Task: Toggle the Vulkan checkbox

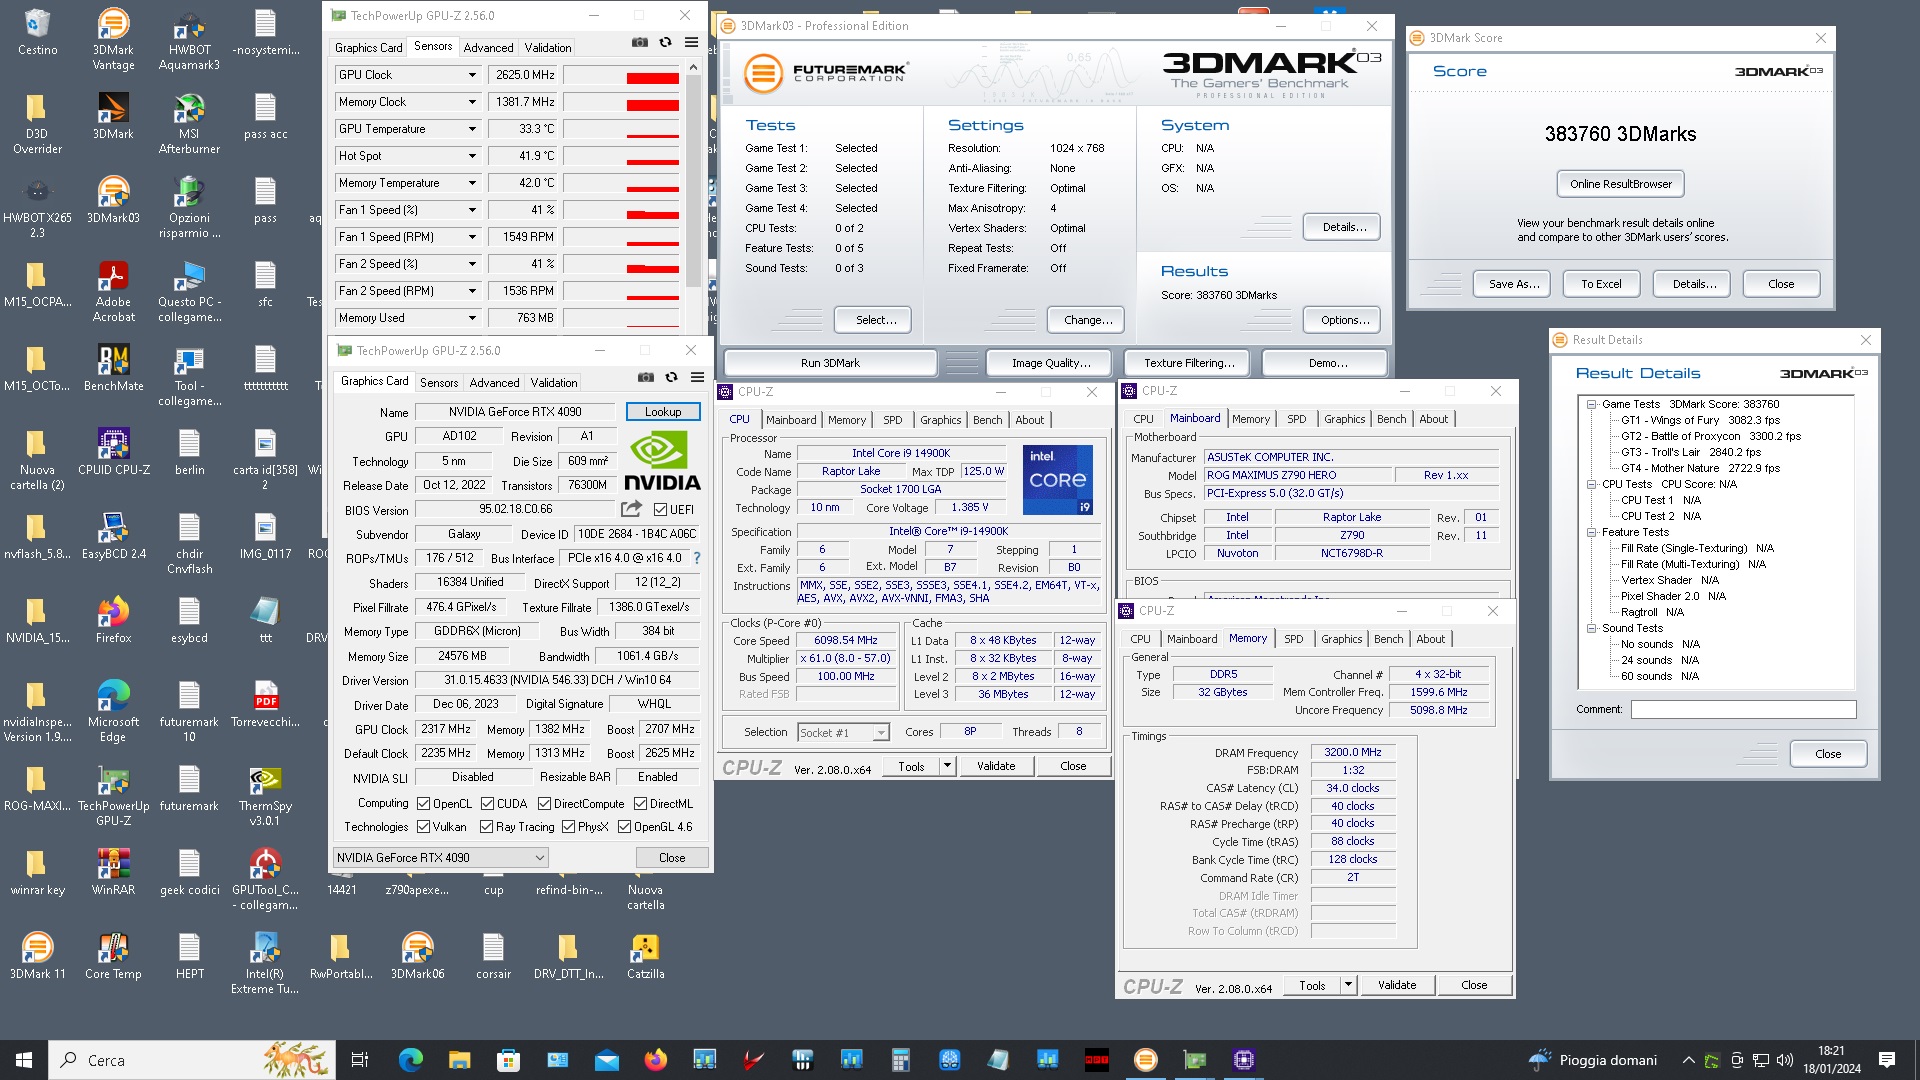Action: (x=424, y=827)
